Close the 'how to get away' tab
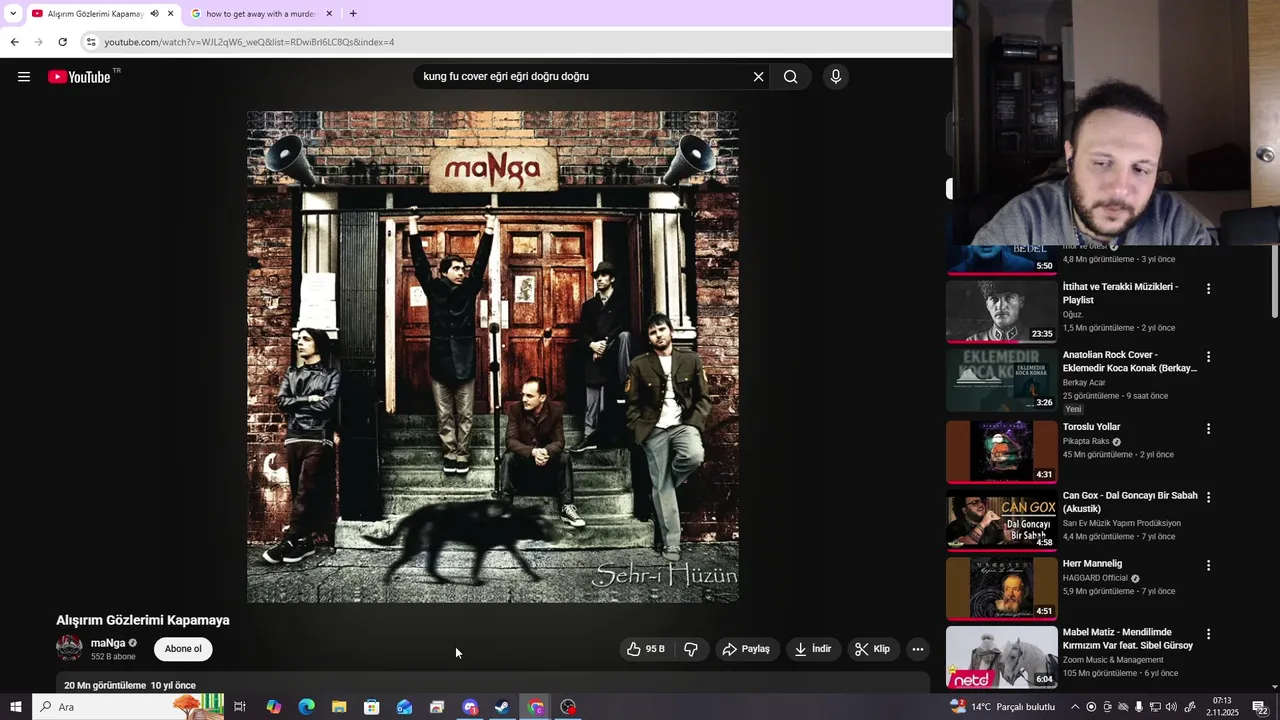The height and width of the screenshot is (720, 1280). (329, 14)
